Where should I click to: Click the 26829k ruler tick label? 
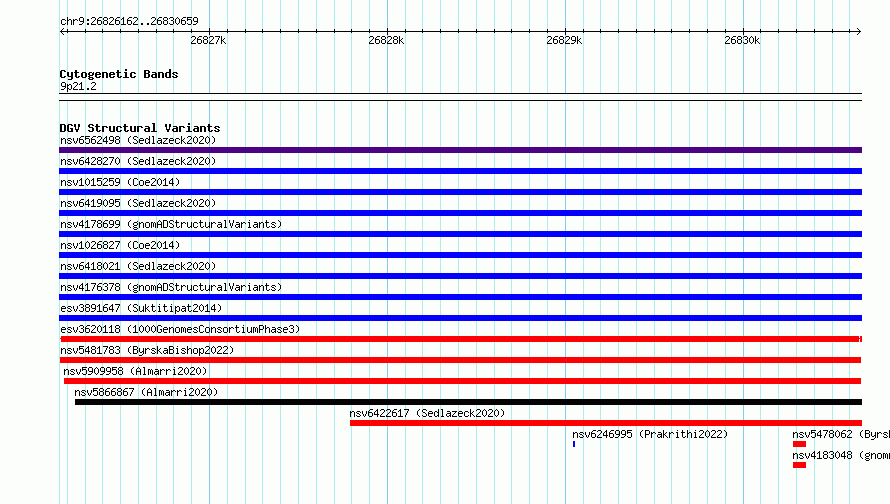click(x=564, y=40)
